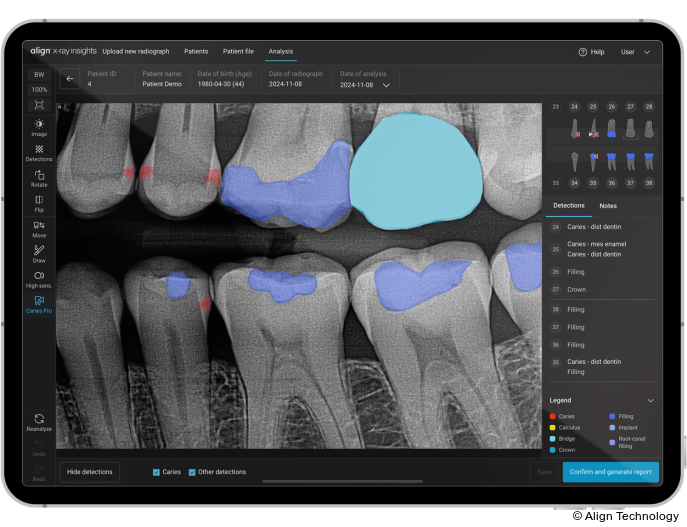Screen dimensions: 687x527
Task: Click the Save button
Action: tap(544, 472)
